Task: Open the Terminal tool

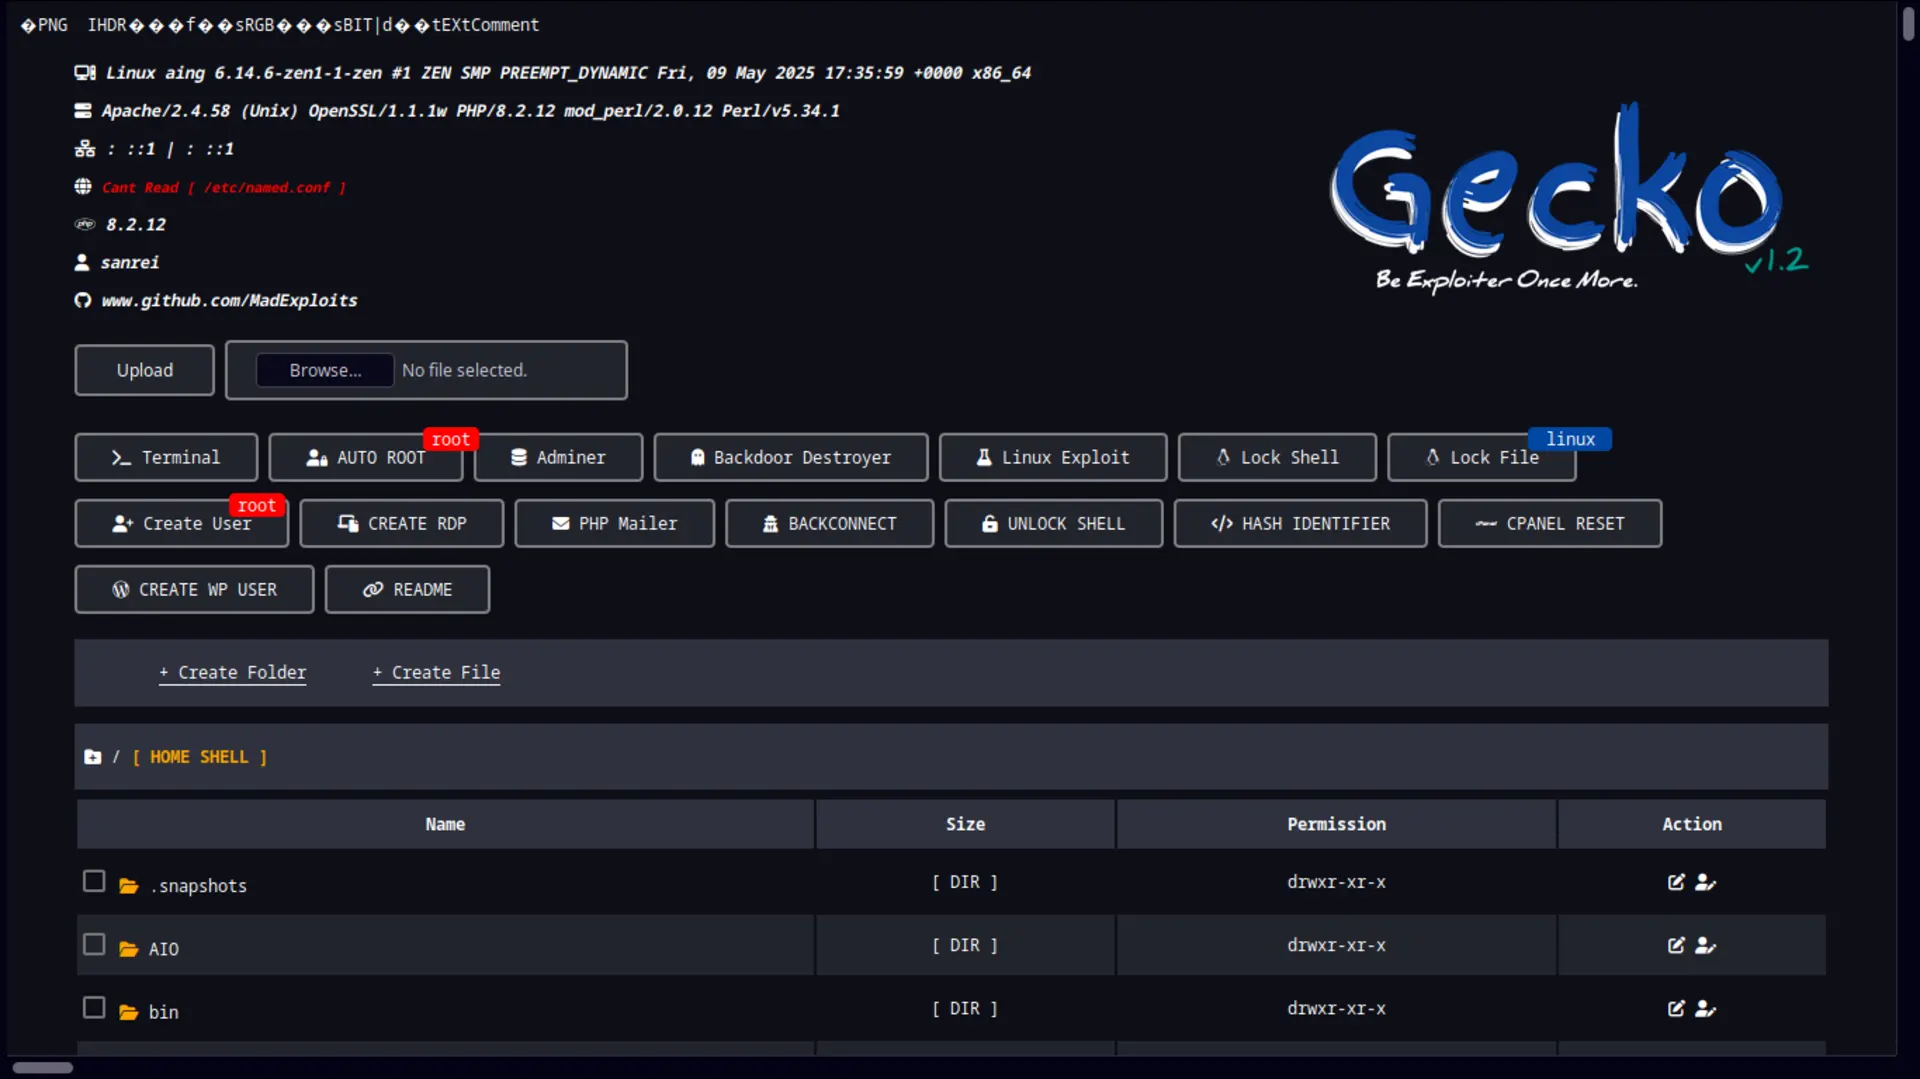Action: pos(166,457)
